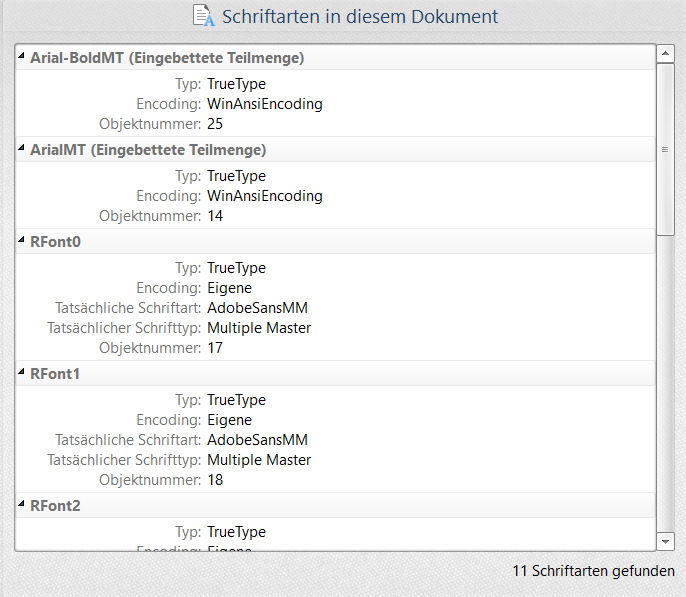
Task: Click 'Tatsächlicher Schrifttyp:' label under RFont1
Action: coord(124,460)
